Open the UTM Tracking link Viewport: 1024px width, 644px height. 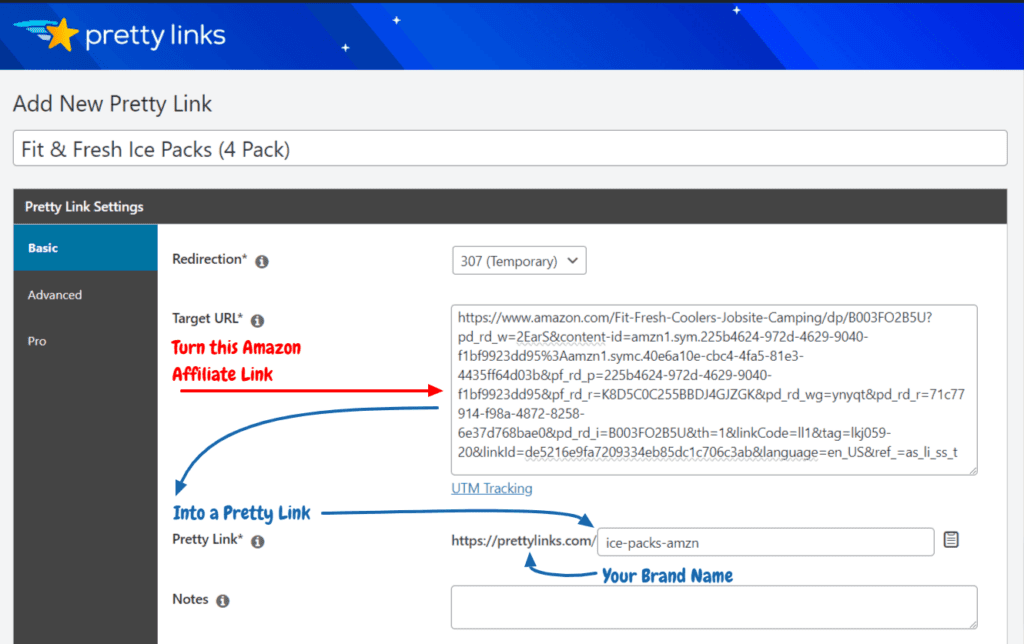[x=491, y=488]
